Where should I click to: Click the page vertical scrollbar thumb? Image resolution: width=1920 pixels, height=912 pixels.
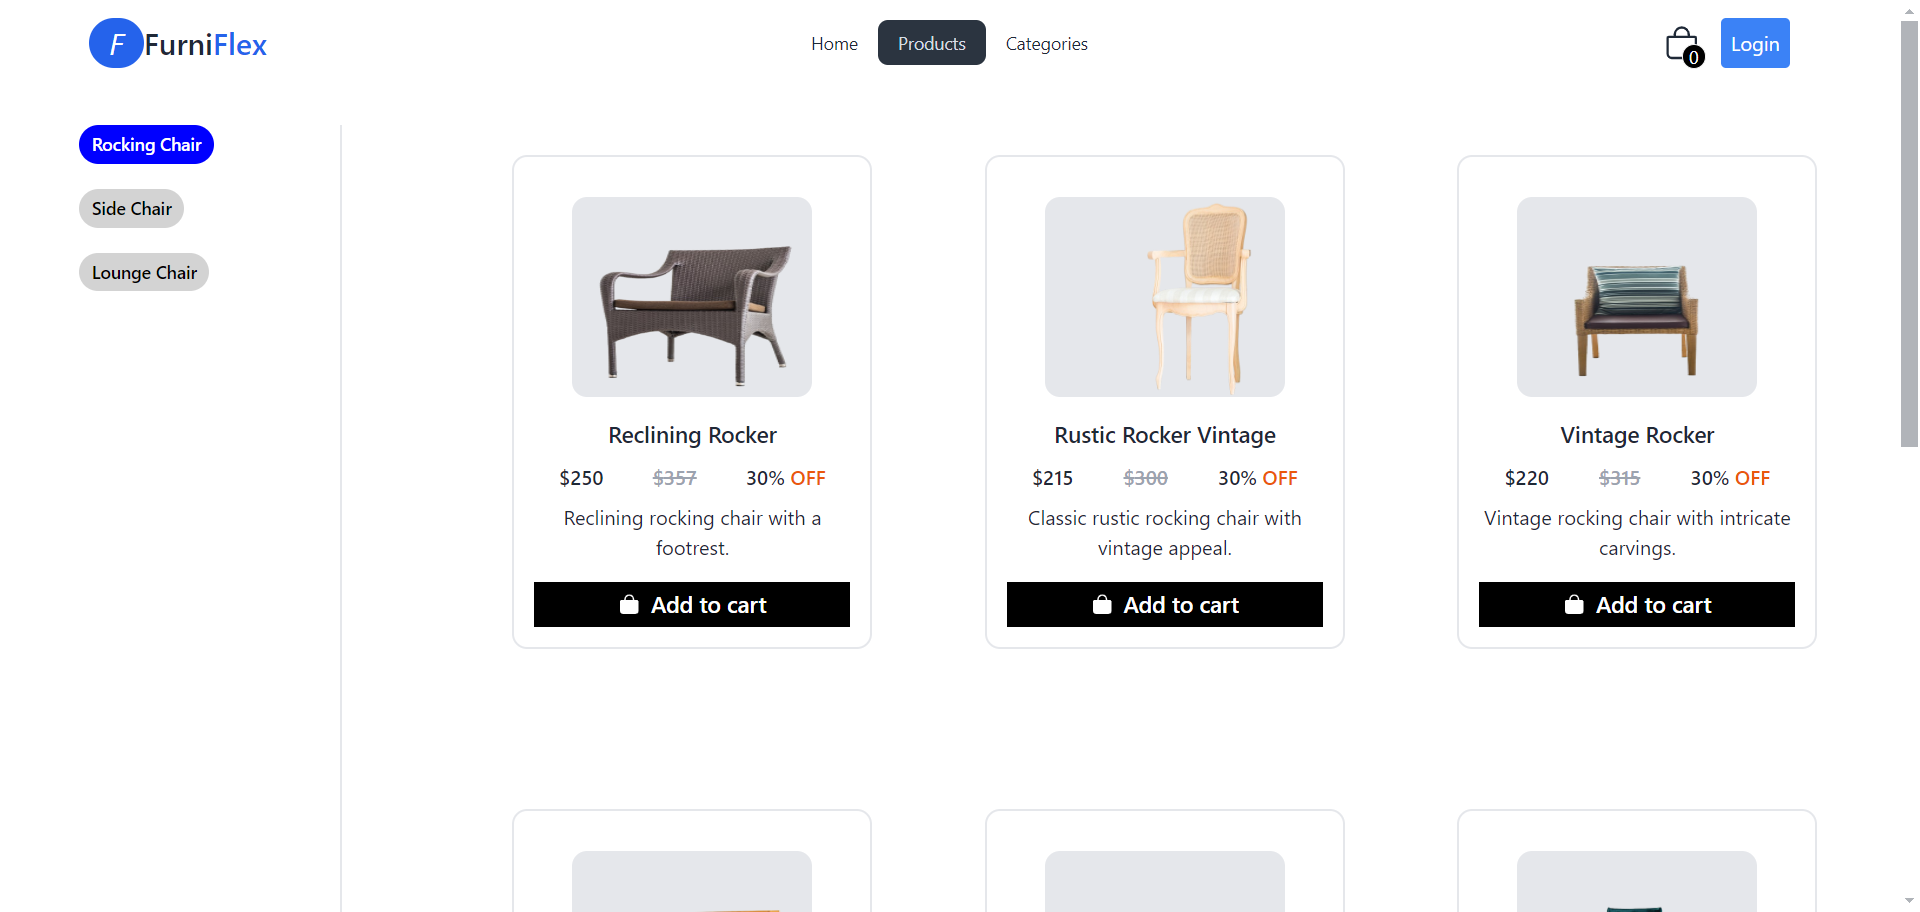click(x=1909, y=233)
